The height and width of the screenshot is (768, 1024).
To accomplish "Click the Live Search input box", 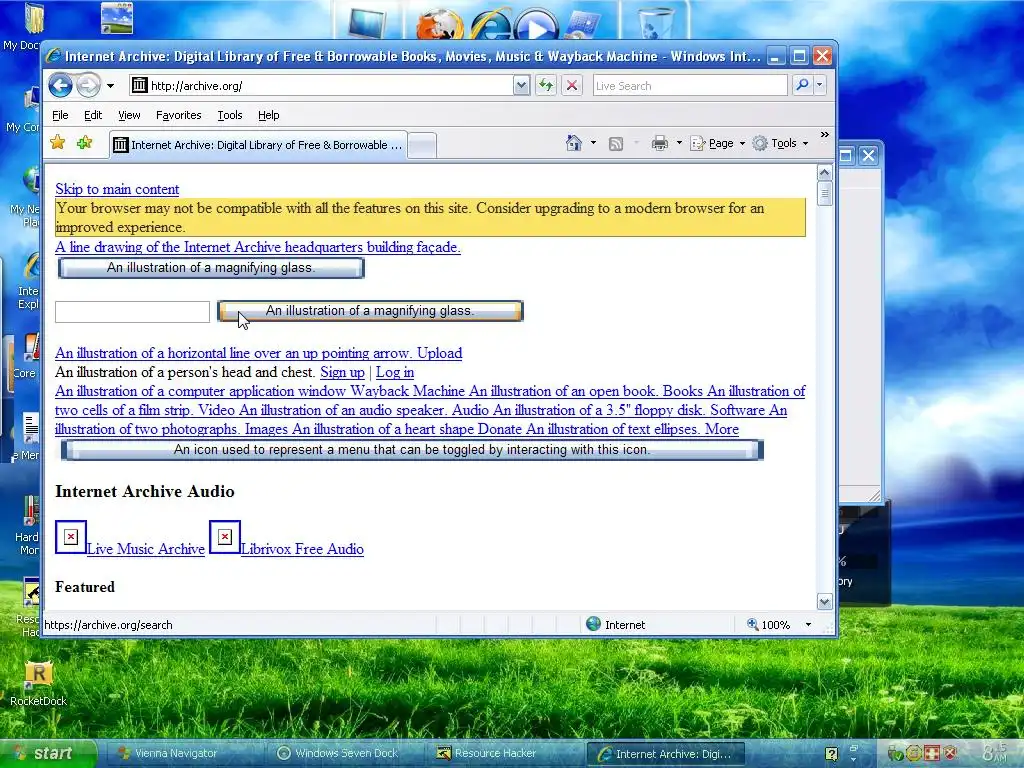I will pyautogui.click(x=690, y=86).
